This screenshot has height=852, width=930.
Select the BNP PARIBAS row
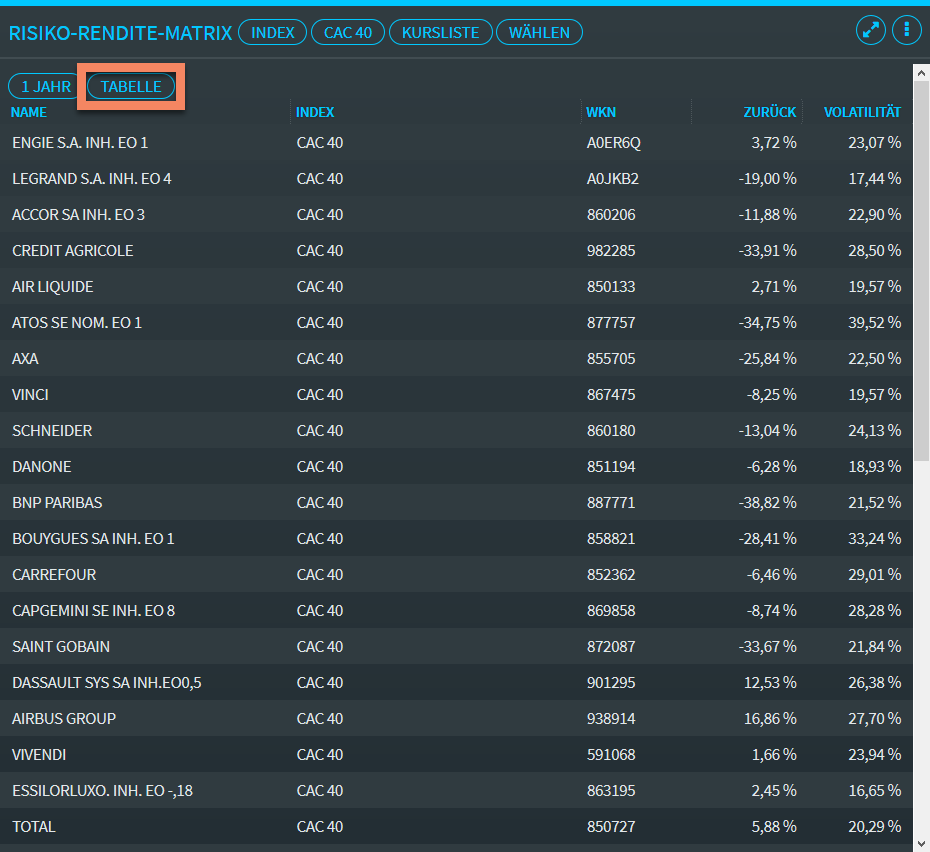[57, 503]
